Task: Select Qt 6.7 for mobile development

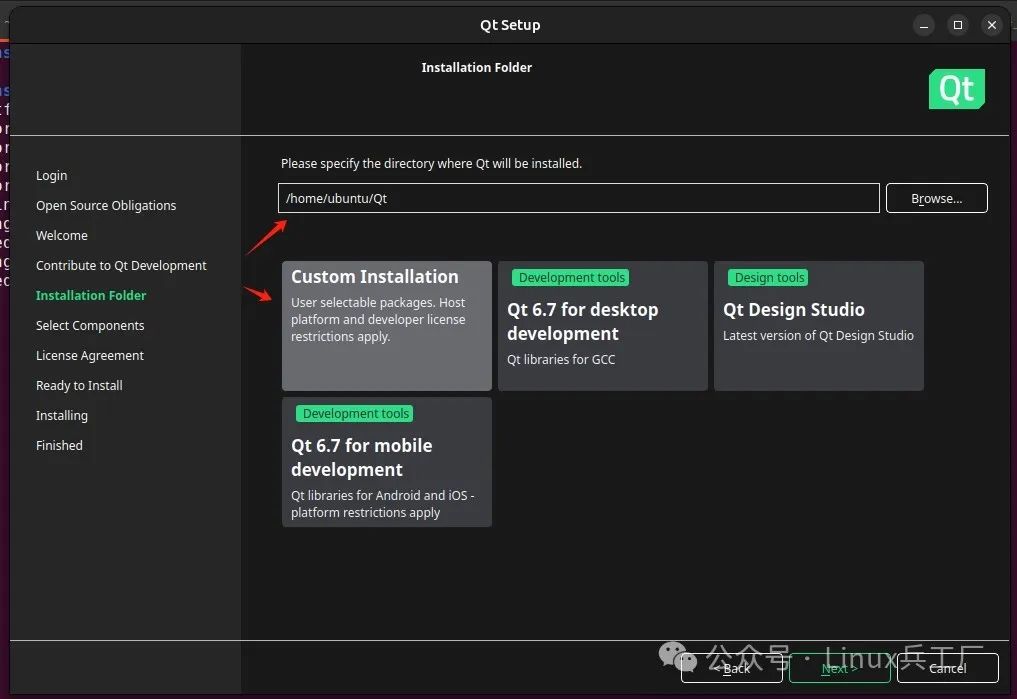Action: (386, 461)
